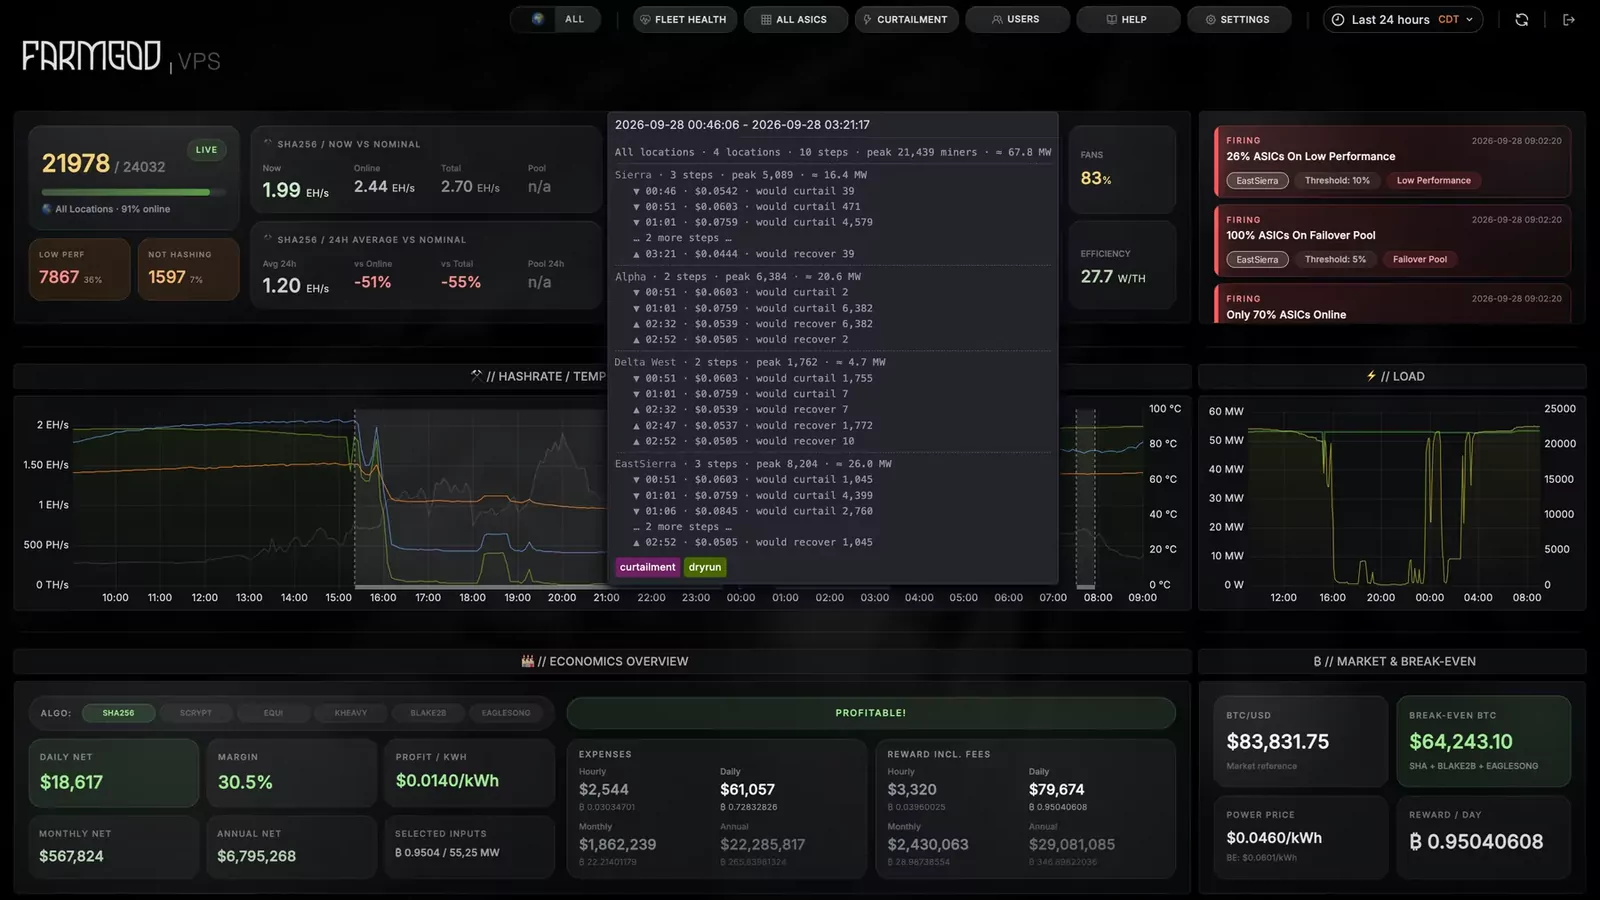
Task: Click the Only 70% ASICs Online alert
Action: 1392,305
